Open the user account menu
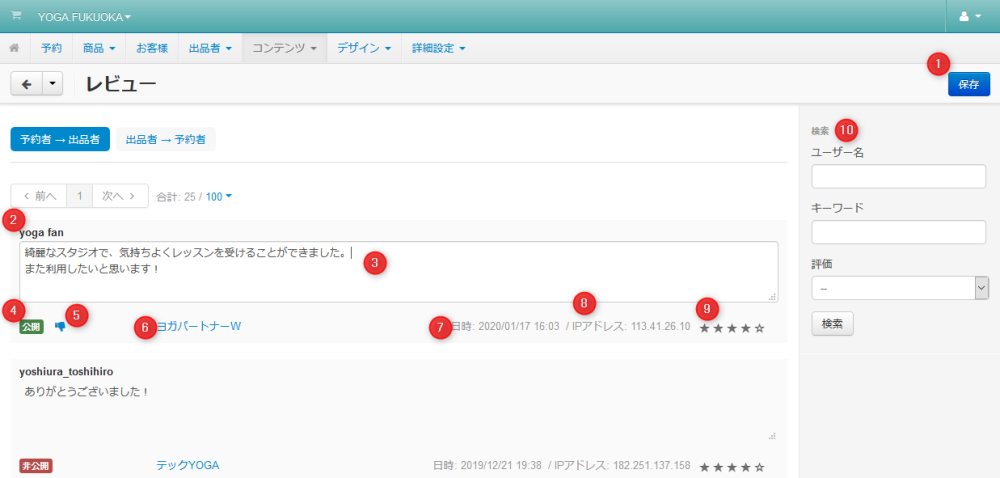This screenshot has height=478, width=1000. tap(970, 17)
